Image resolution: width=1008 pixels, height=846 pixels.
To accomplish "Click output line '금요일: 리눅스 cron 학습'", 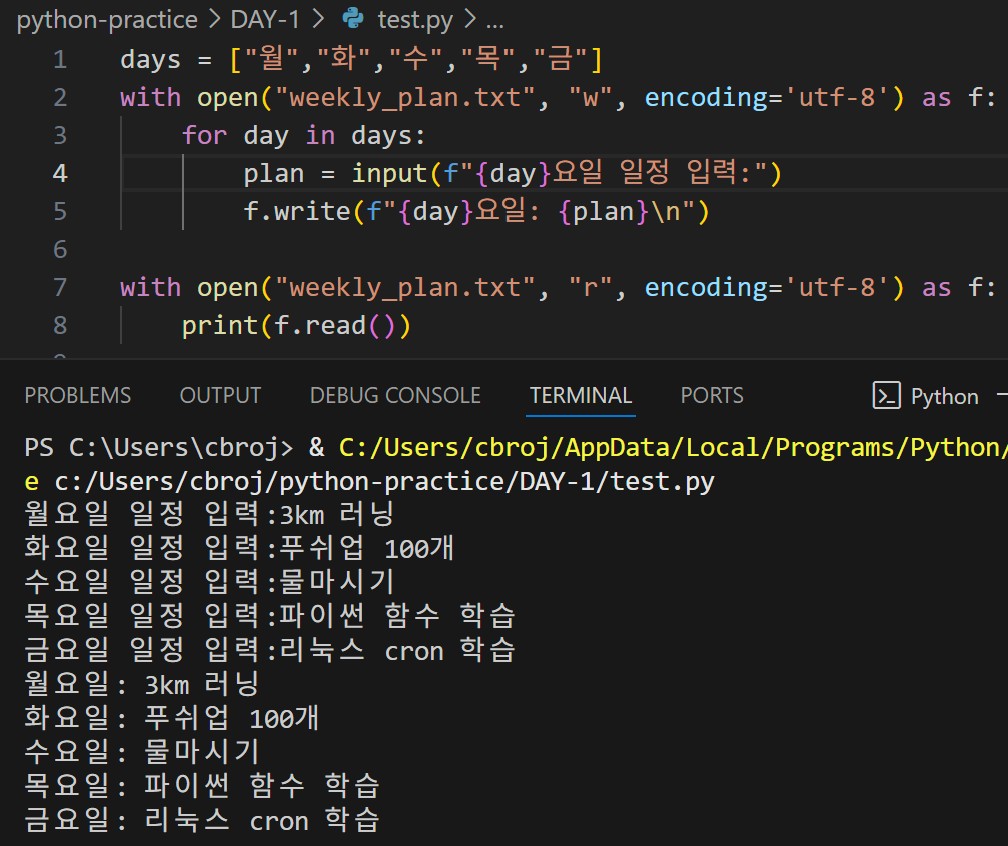I will (x=202, y=820).
